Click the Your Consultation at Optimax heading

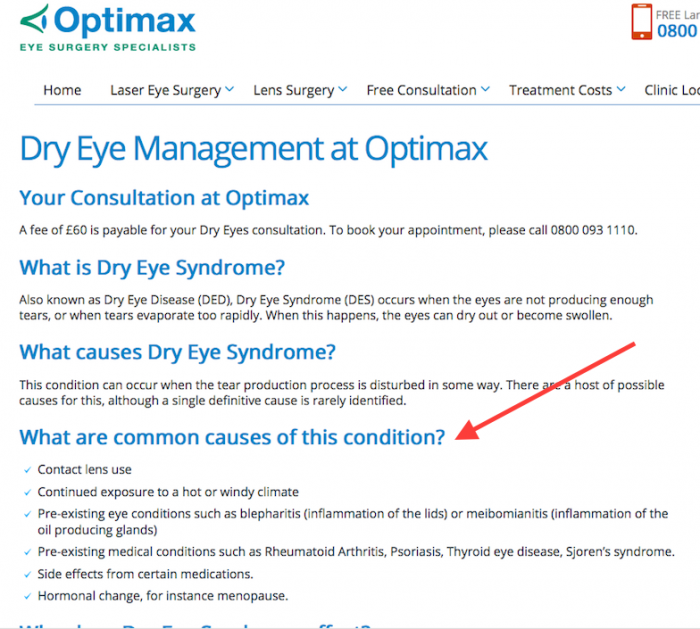[x=164, y=198]
